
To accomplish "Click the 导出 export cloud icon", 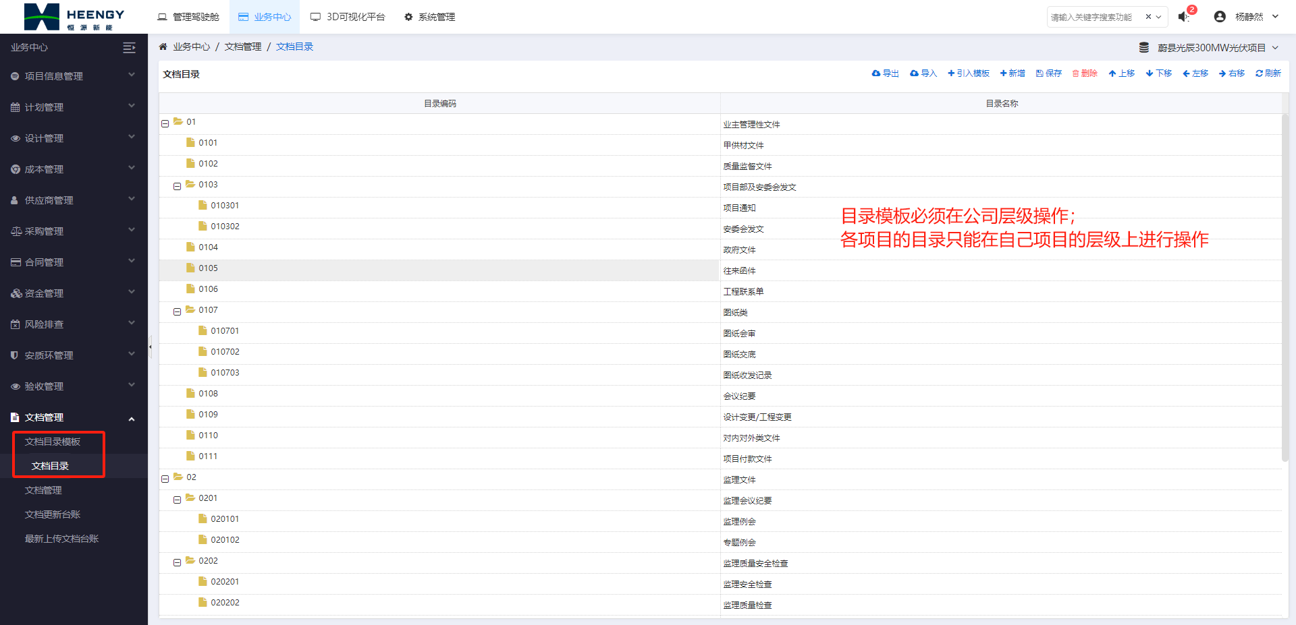I will point(876,74).
